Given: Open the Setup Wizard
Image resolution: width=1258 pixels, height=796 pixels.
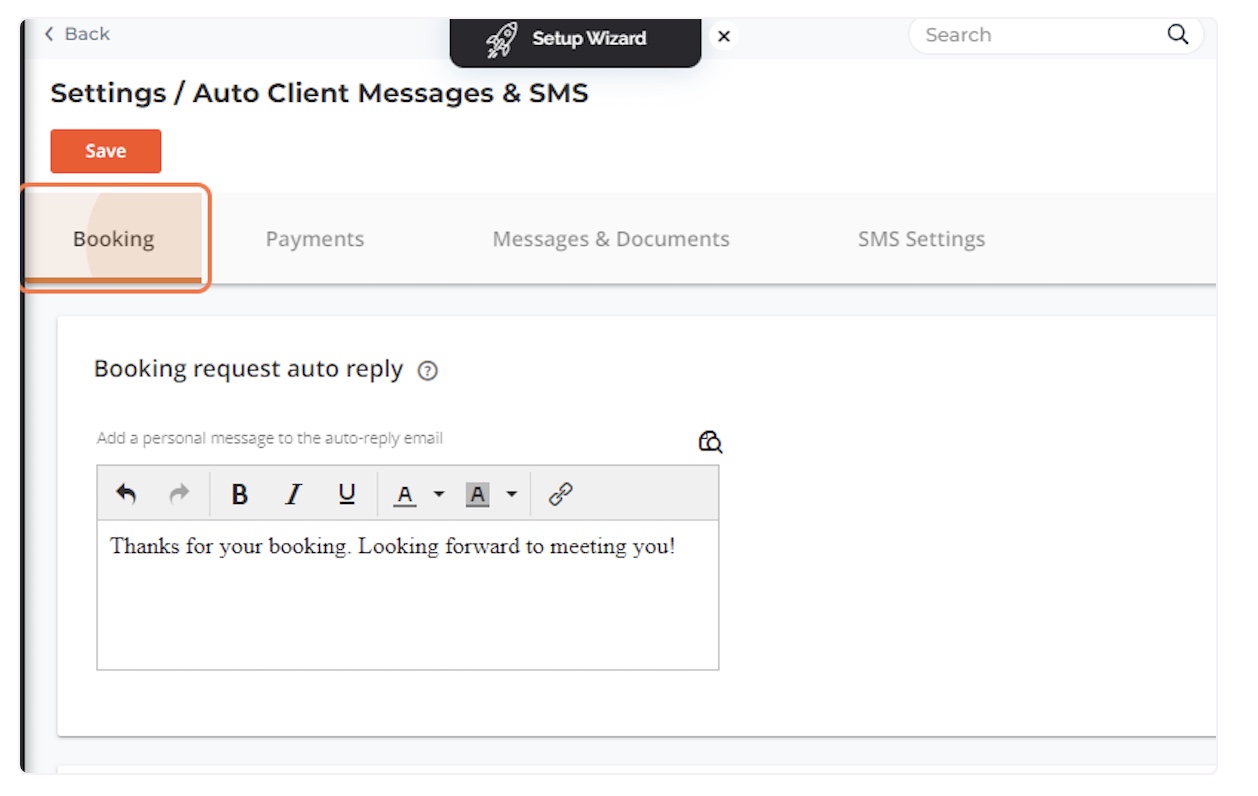Looking at the screenshot, I should tap(575, 39).
